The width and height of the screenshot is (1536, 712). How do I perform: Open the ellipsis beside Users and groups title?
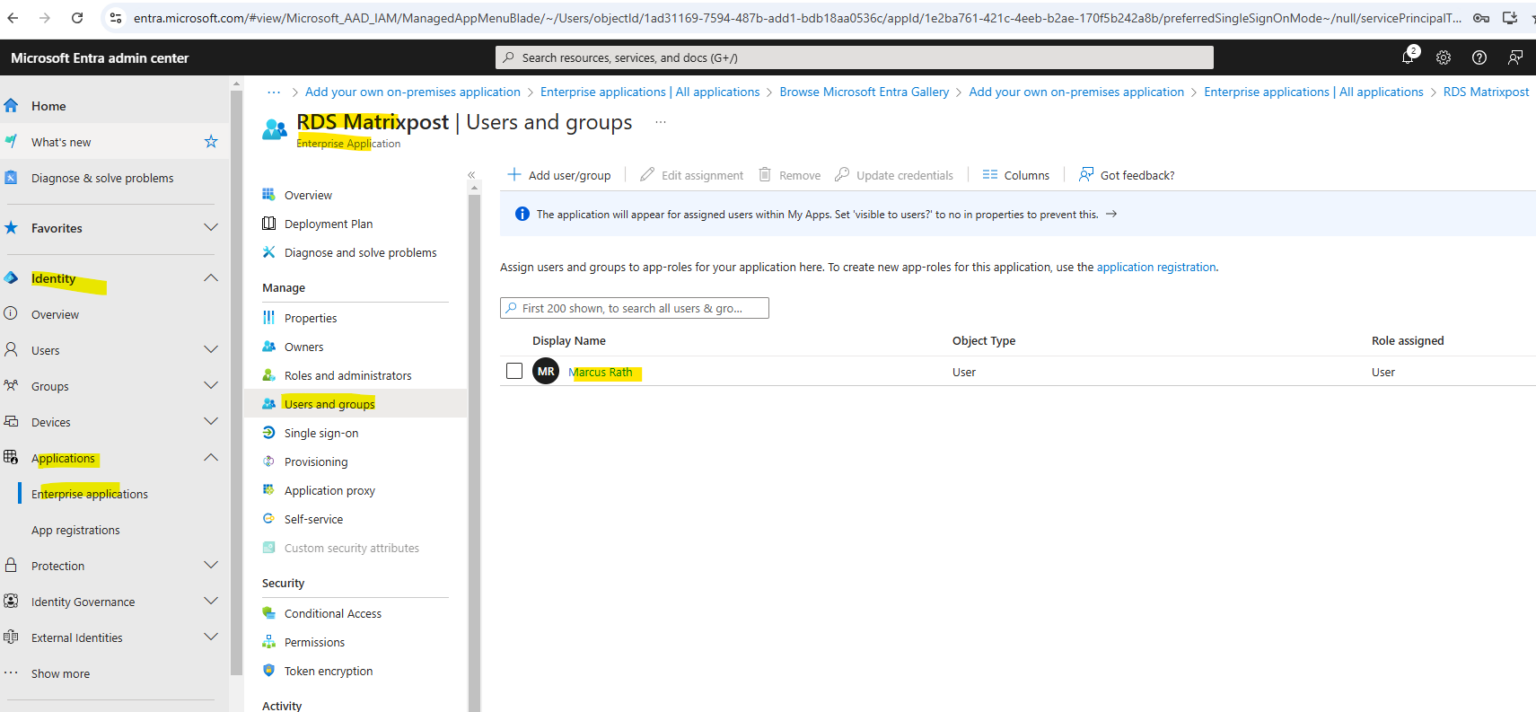[x=660, y=122]
